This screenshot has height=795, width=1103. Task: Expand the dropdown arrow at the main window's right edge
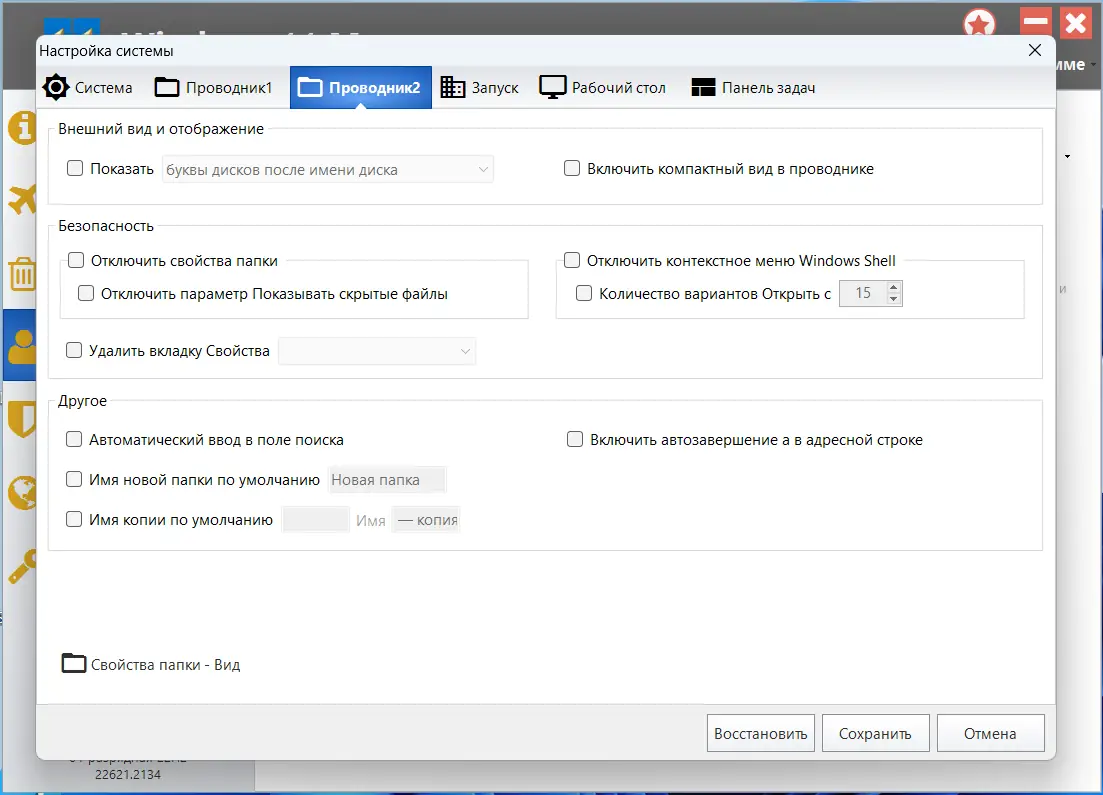click(x=1067, y=156)
